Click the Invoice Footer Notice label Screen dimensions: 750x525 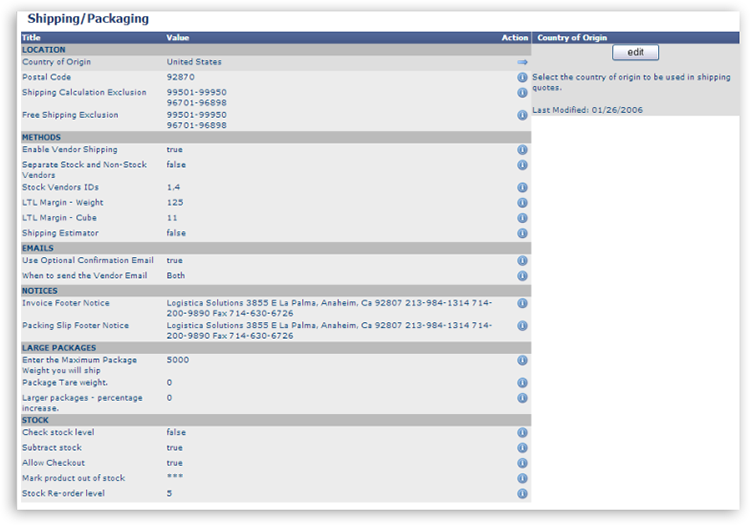pyautogui.click(x=66, y=303)
